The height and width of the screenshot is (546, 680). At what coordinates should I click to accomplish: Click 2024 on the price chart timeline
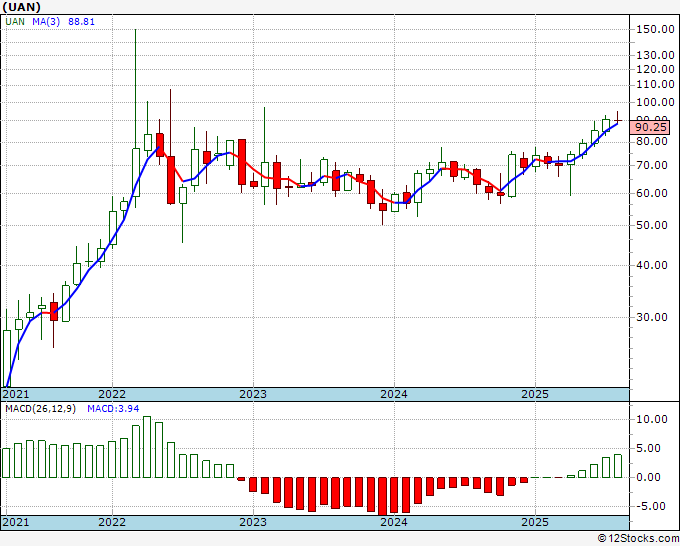click(394, 394)
